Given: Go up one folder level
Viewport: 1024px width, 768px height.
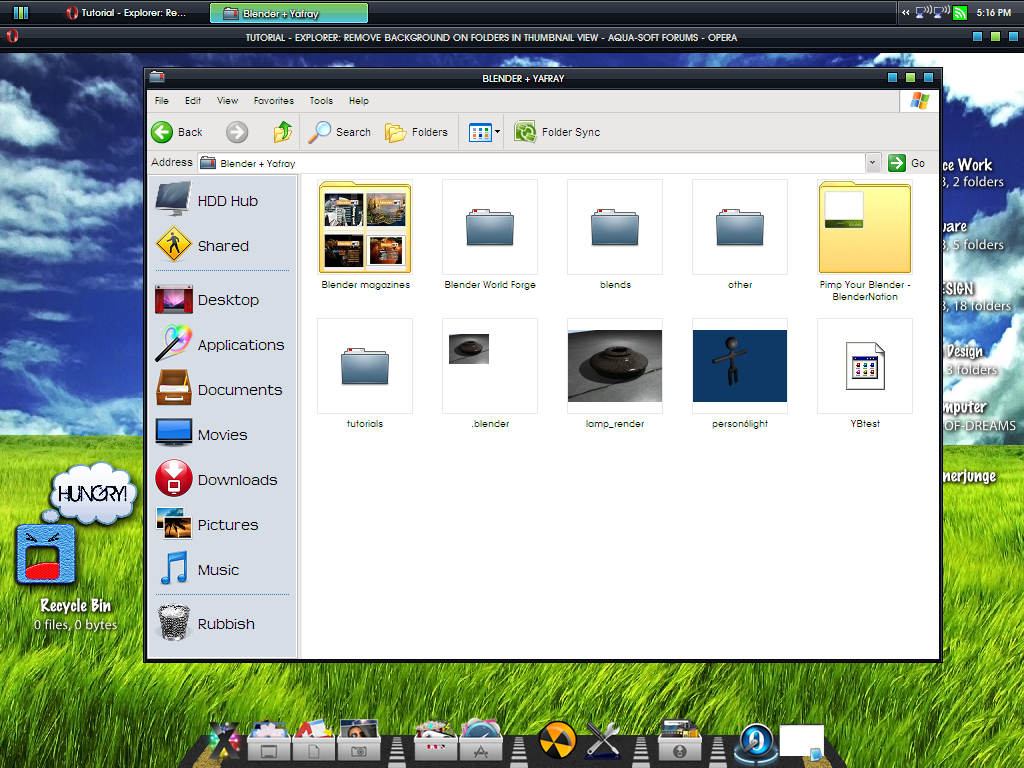Looking at the screenshot, I should 283,132.
